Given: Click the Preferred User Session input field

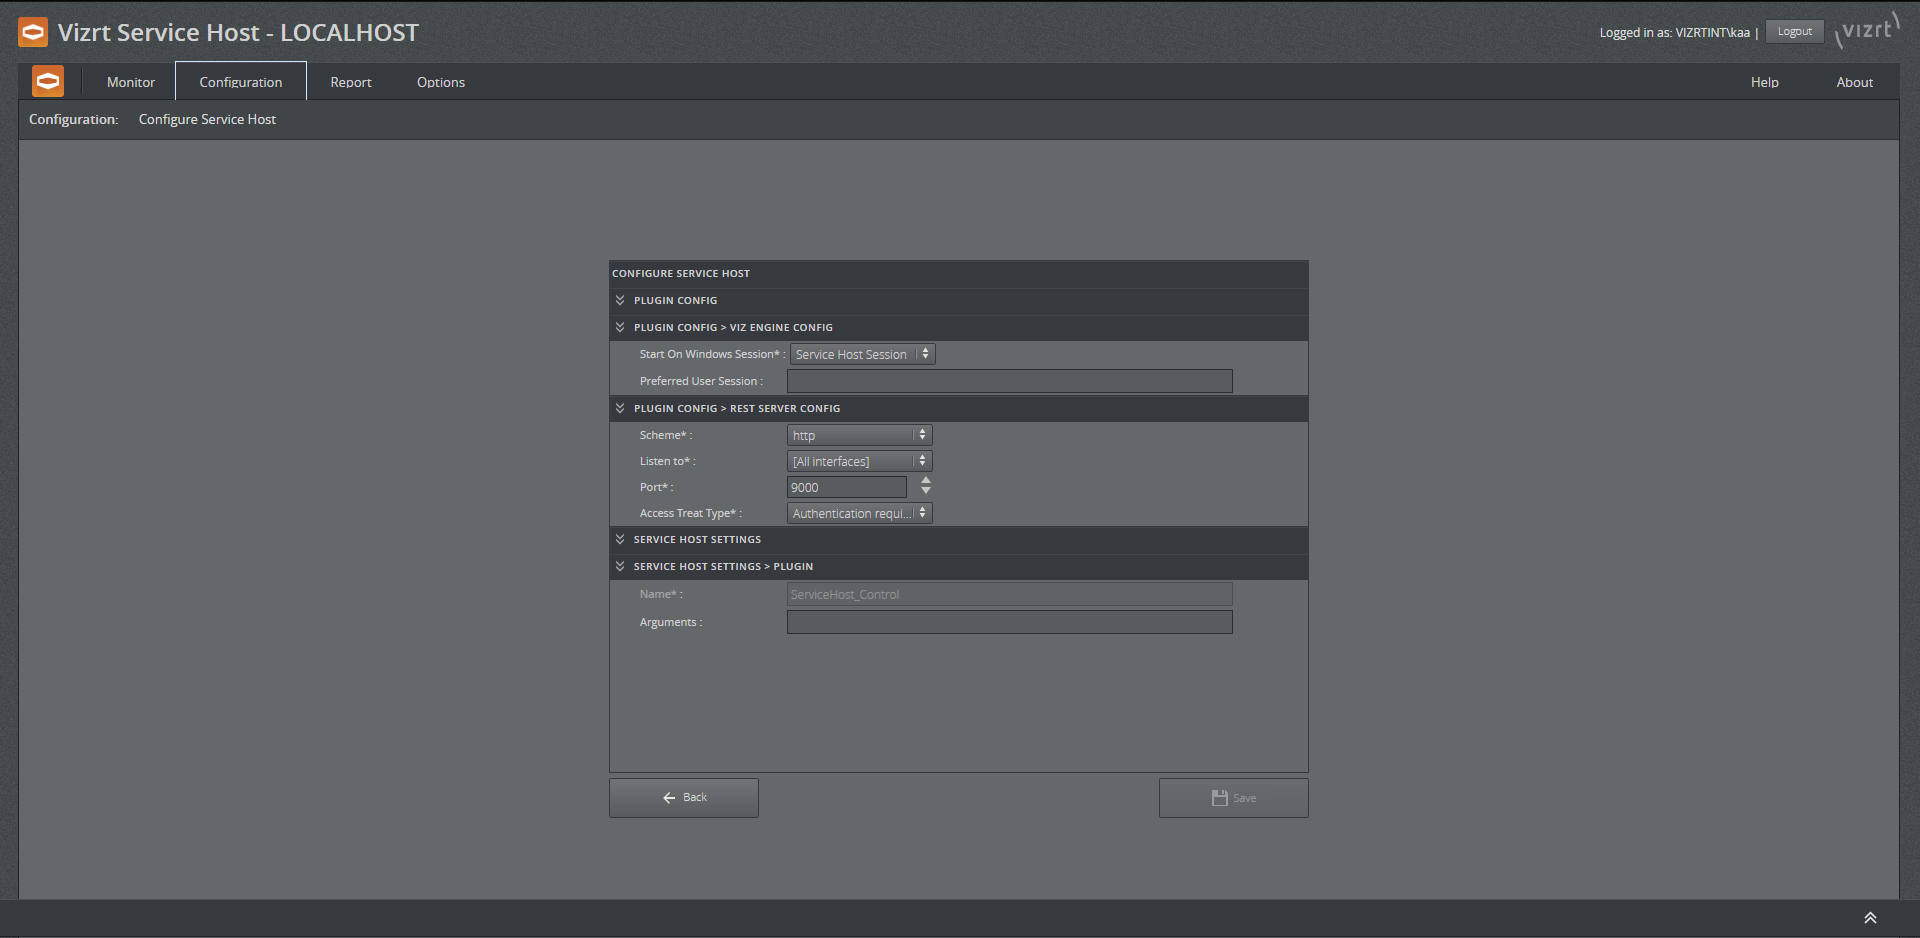Looking at the screenshot, I should coord(1009,381).
